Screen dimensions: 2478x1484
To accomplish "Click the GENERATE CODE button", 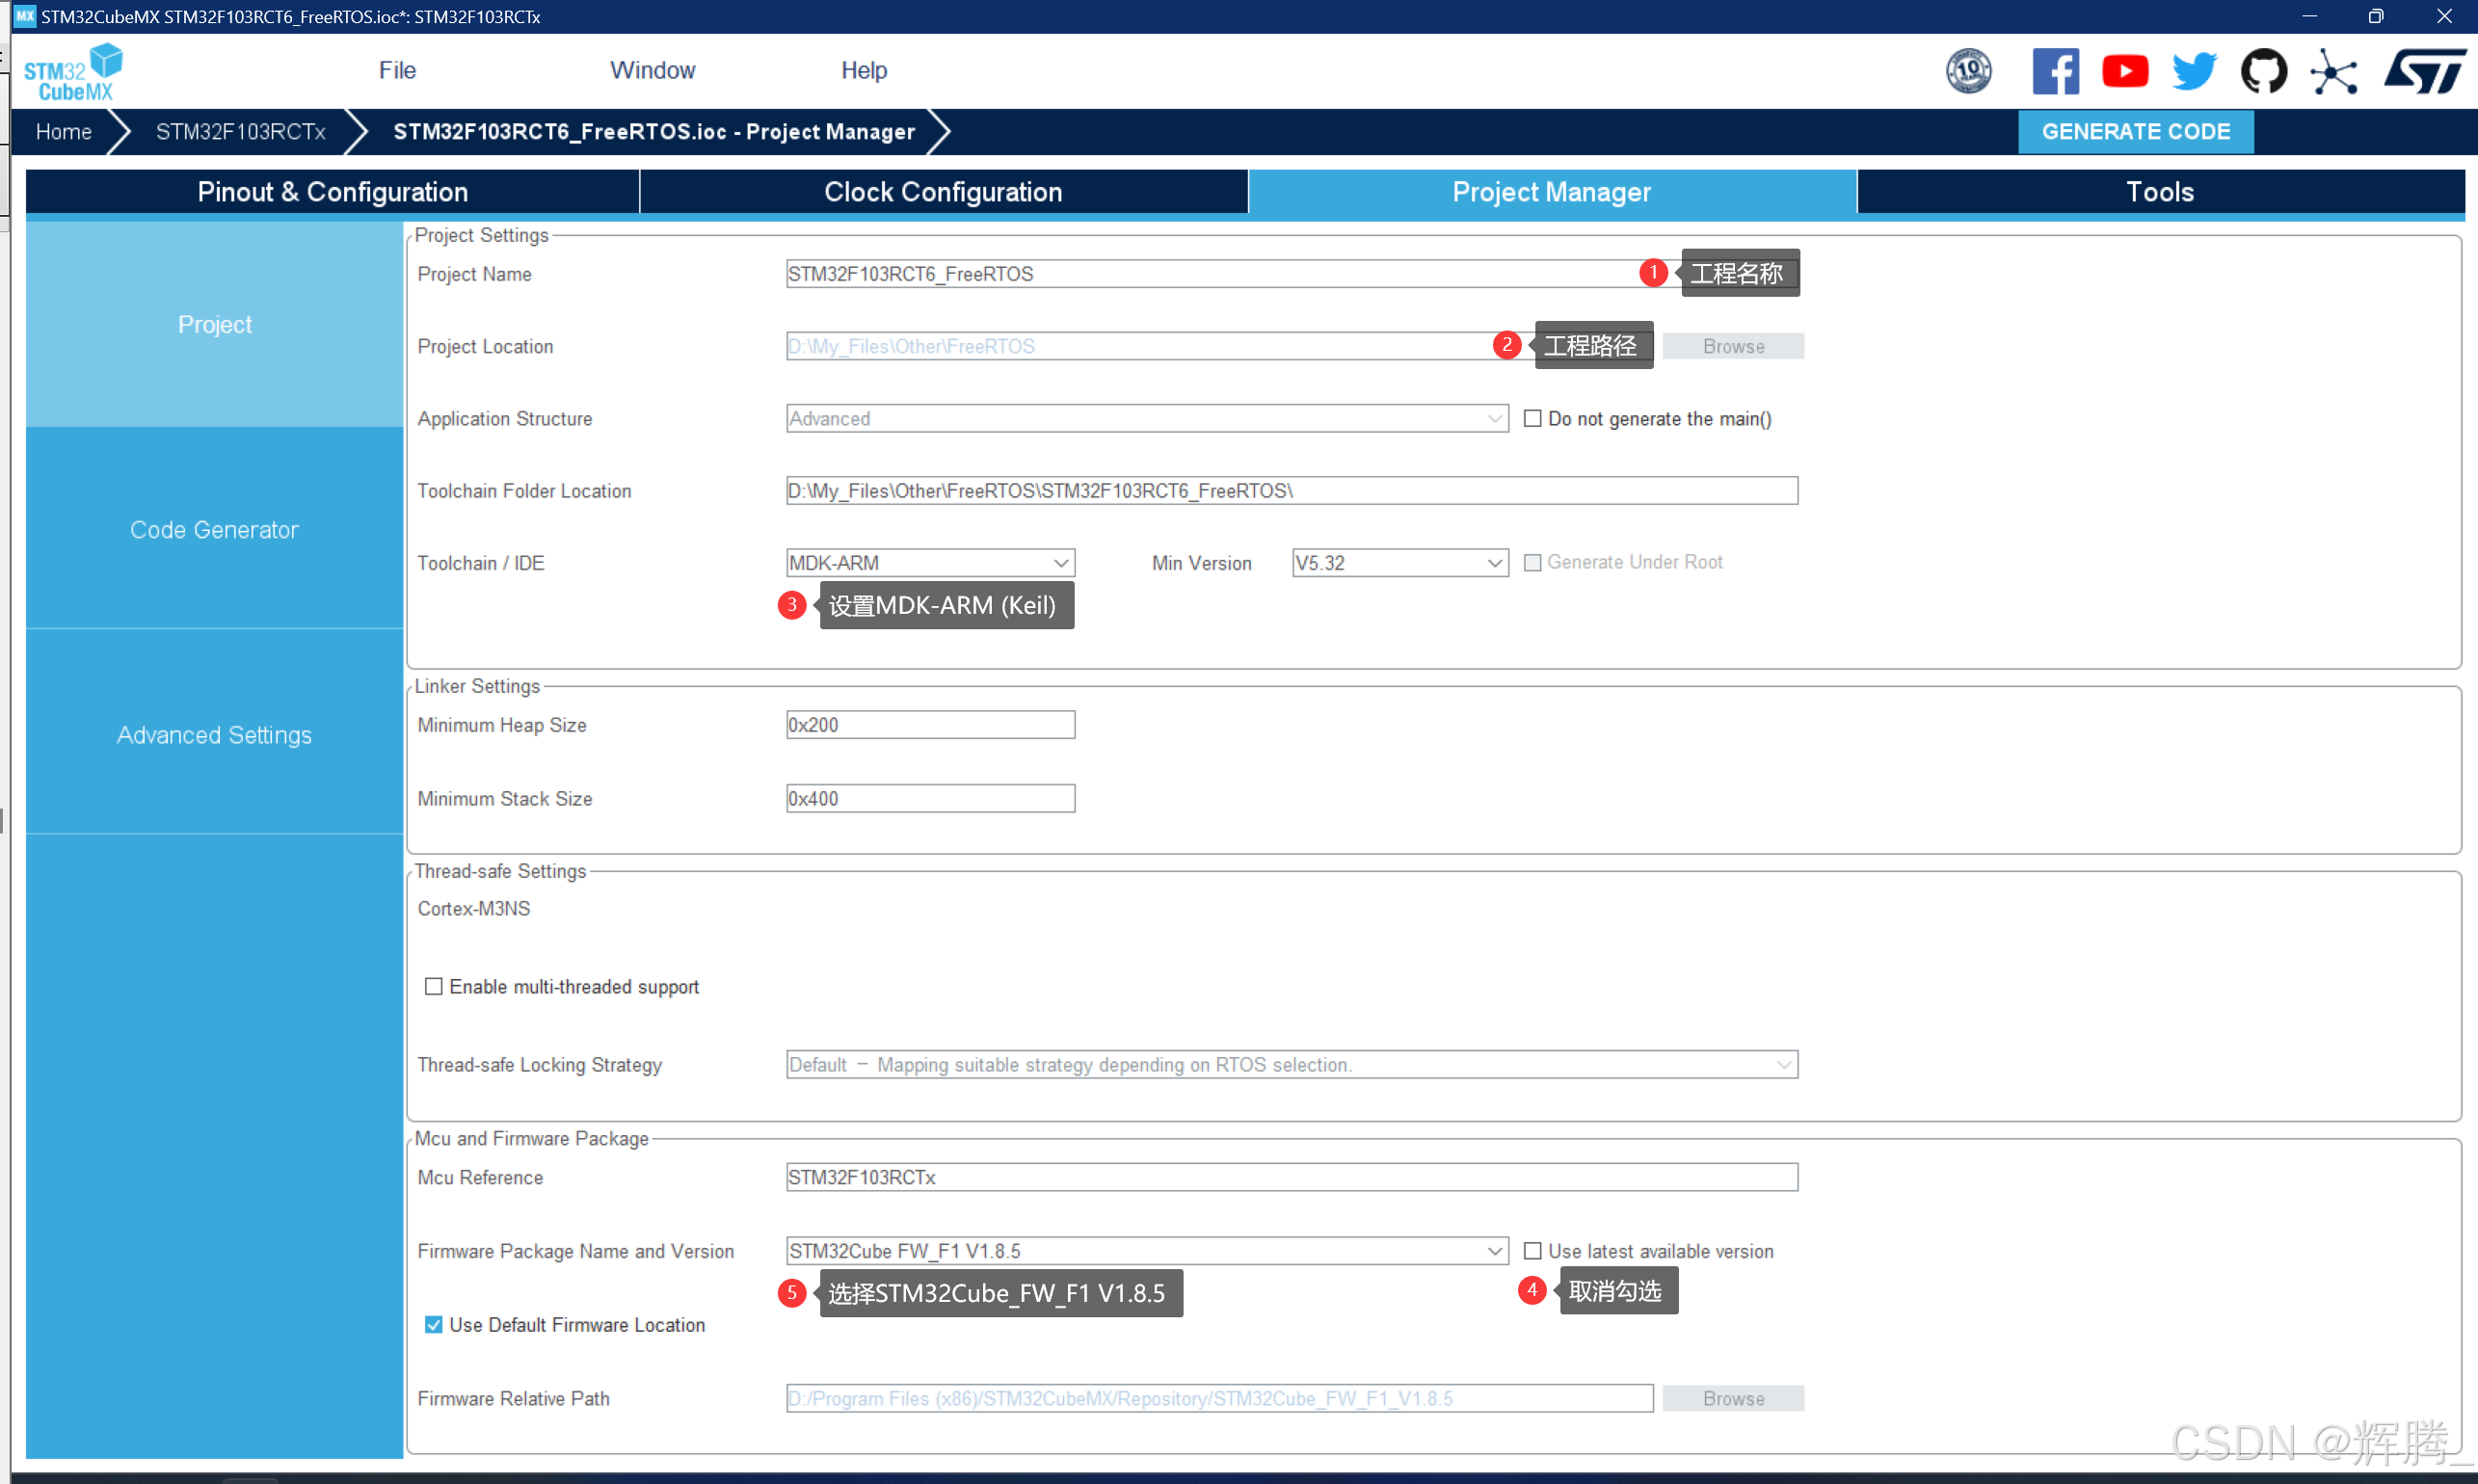I will tap(2135, 131).
